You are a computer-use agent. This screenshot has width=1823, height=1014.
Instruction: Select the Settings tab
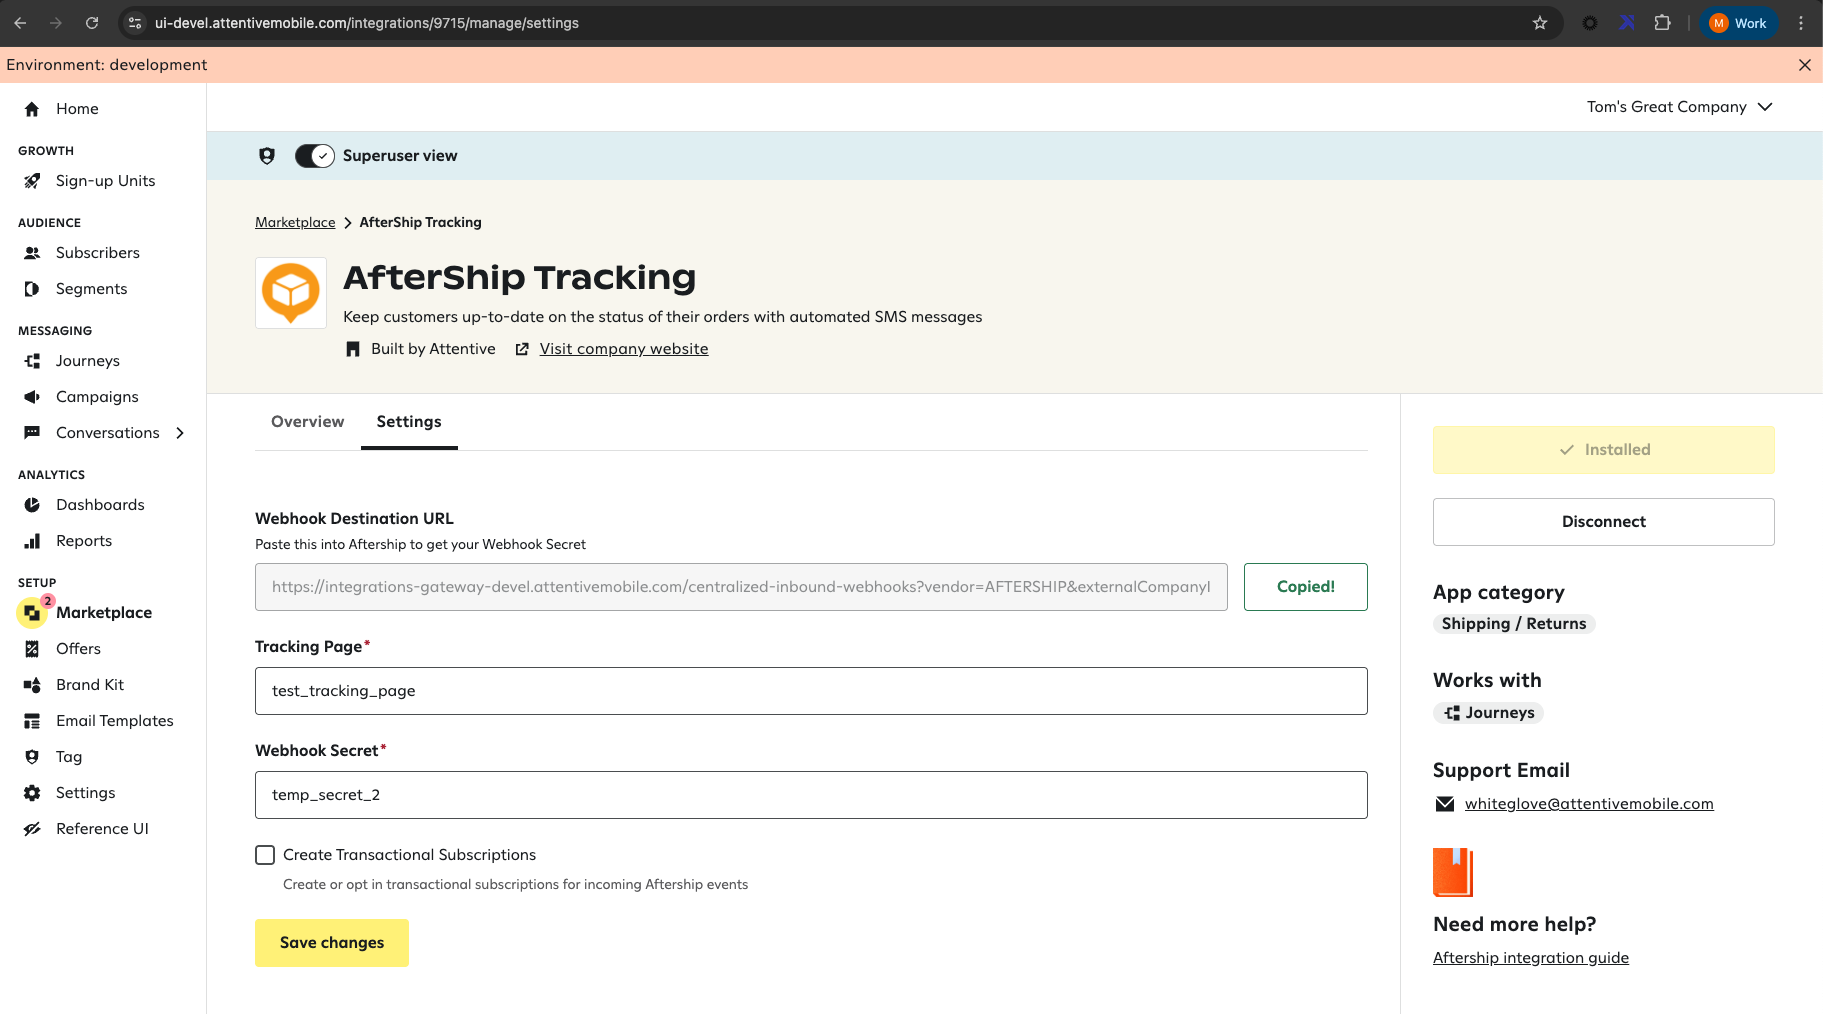[x=409, y=422]
